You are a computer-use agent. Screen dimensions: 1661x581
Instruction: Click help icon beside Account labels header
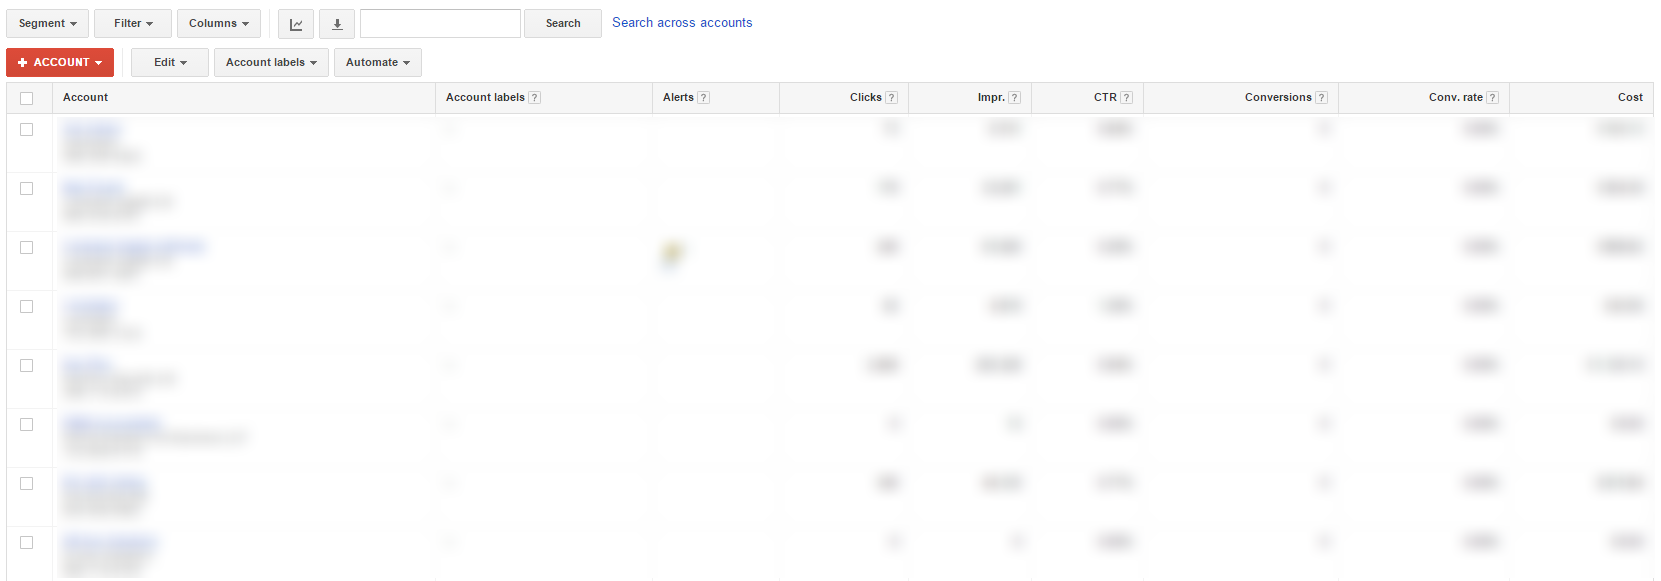click(535, 98)
